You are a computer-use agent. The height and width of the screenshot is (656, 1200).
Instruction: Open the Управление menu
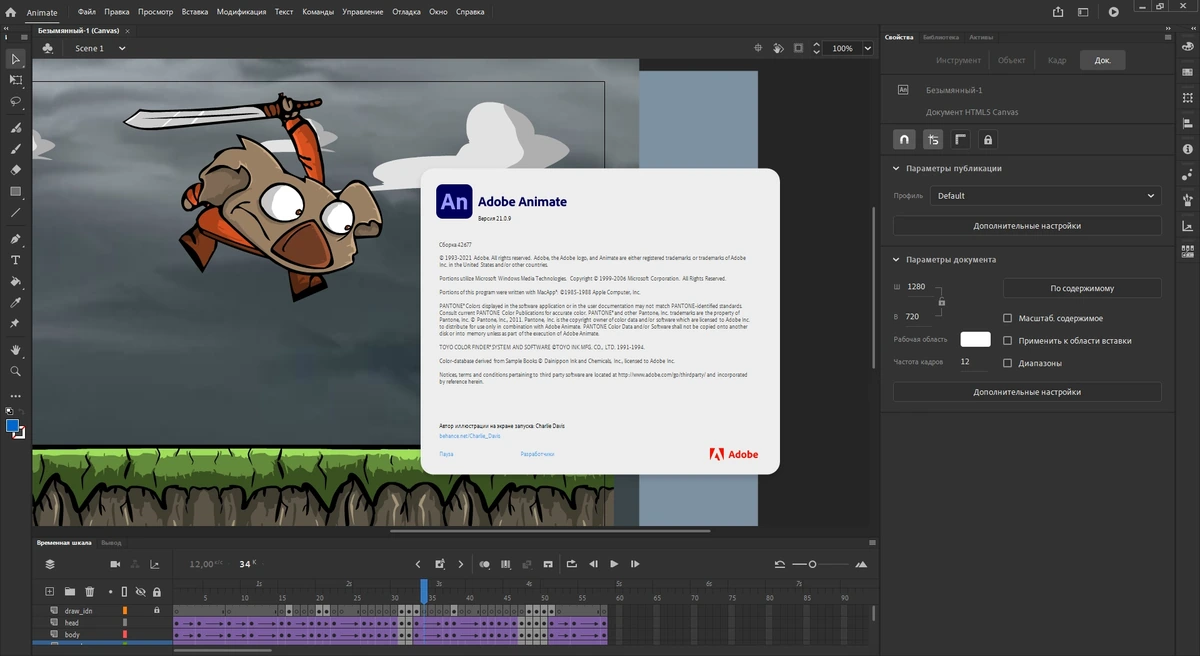click(362, 12)
